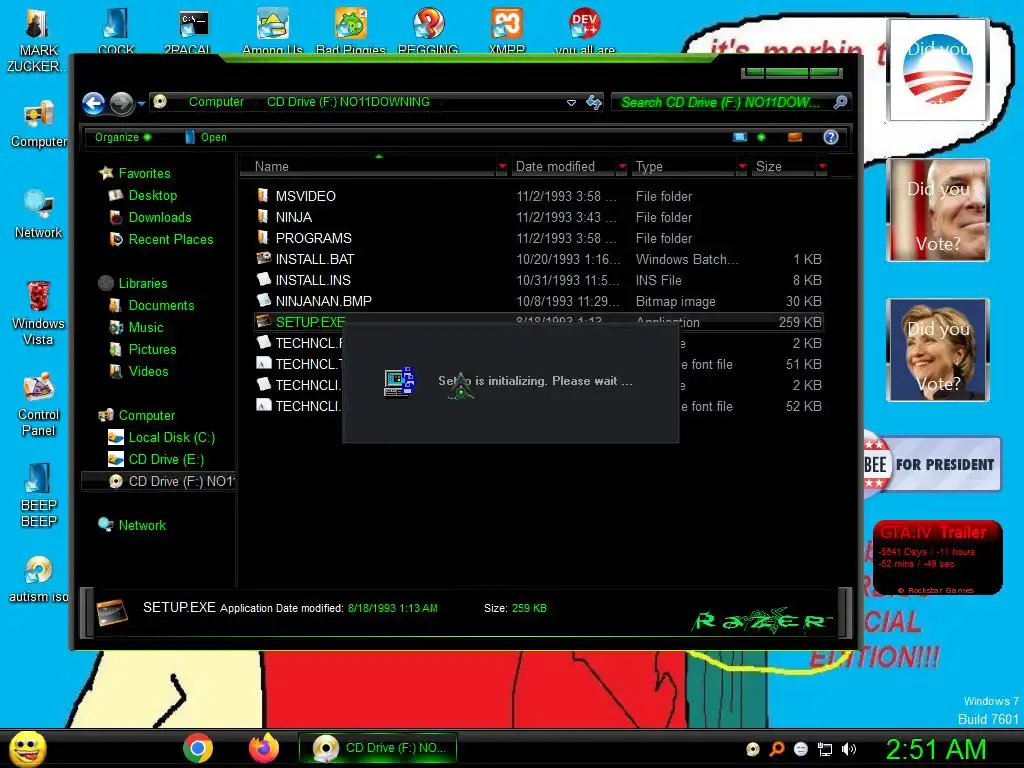The height and width of the screenshot is (768, 1024).
Task: Focus the Search CD Drive field
Action: click(x=720, y=102)
